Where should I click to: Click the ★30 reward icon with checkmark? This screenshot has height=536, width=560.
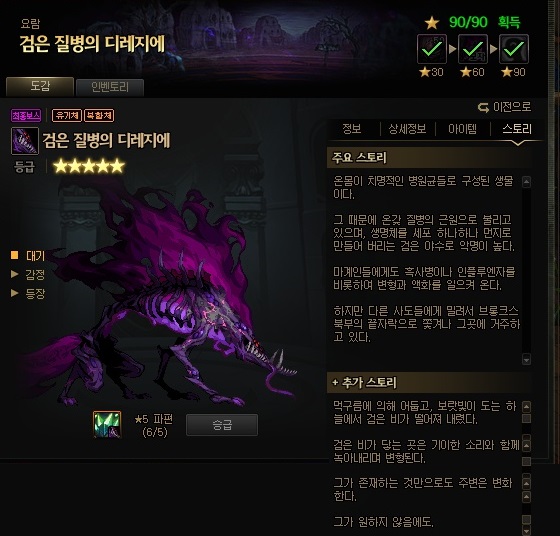click(432, 49)
